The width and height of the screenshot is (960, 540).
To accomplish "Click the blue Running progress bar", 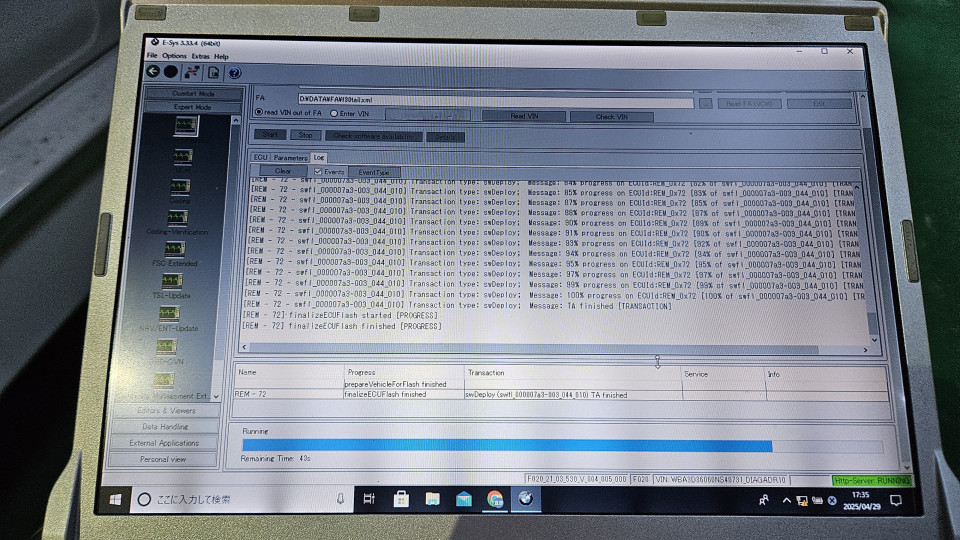I will click(x=507, y=446).
